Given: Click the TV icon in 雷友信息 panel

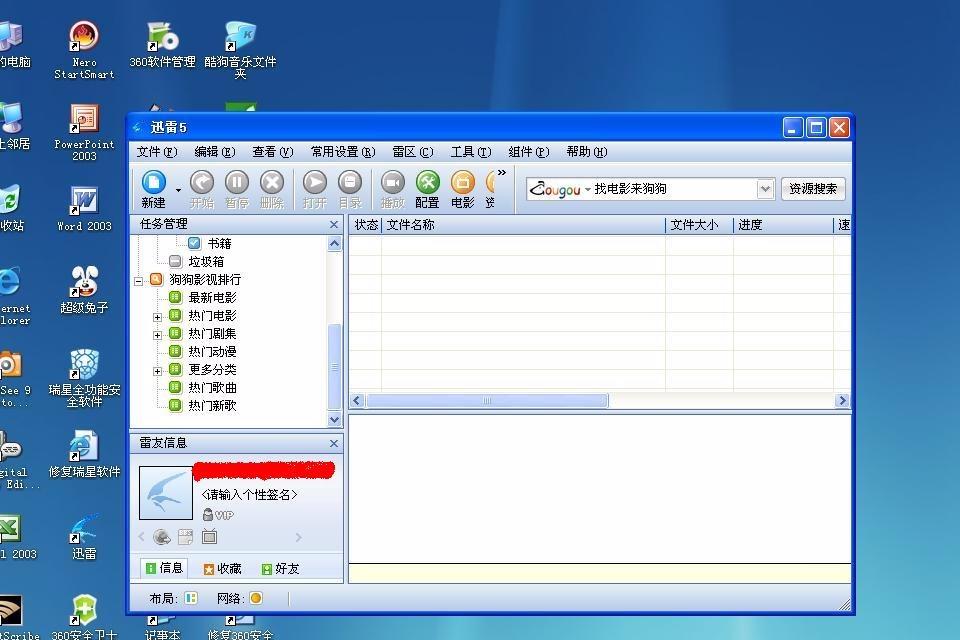Looking at the screenshot, I should pyautogui.click(x=209, y=536).
